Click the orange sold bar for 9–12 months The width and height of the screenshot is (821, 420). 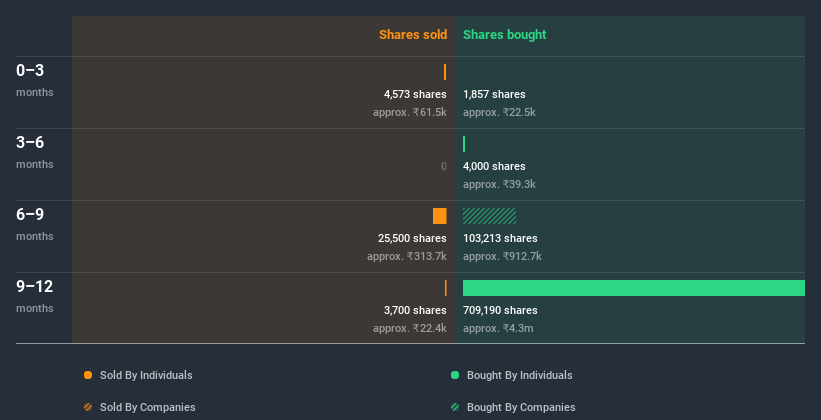[446, 288]
